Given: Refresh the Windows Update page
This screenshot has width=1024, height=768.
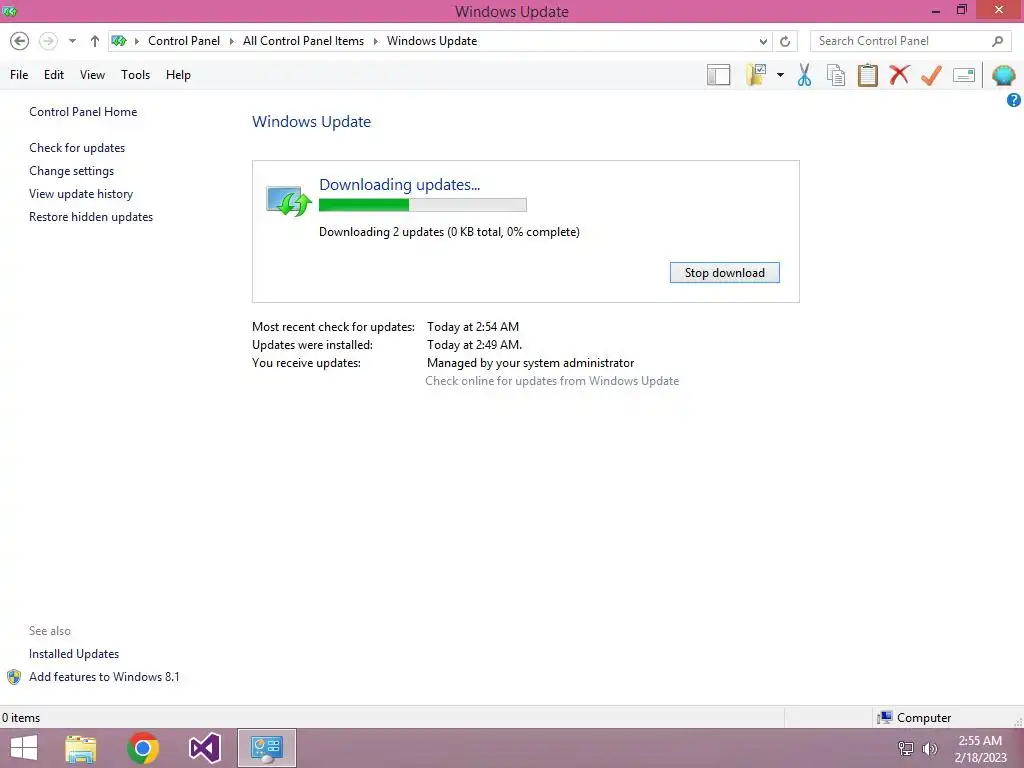Looking at the screenshot, I should 785,41.
